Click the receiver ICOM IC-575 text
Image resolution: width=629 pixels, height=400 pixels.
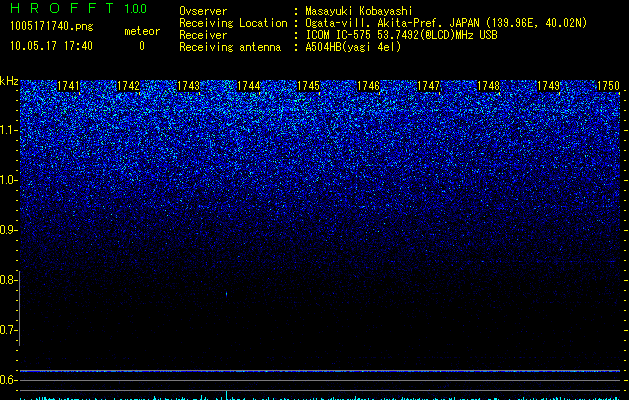pyautogui.click(x=401, y=35)
